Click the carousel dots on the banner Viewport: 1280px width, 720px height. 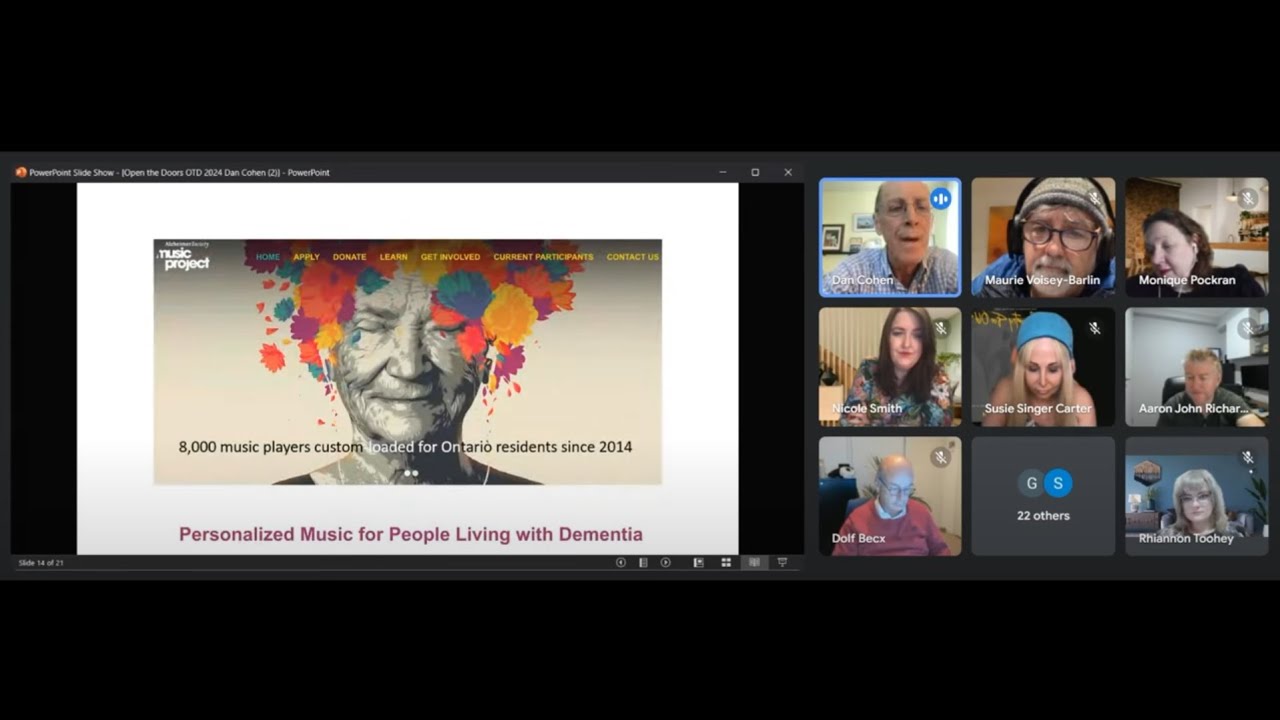click(411, 473)
